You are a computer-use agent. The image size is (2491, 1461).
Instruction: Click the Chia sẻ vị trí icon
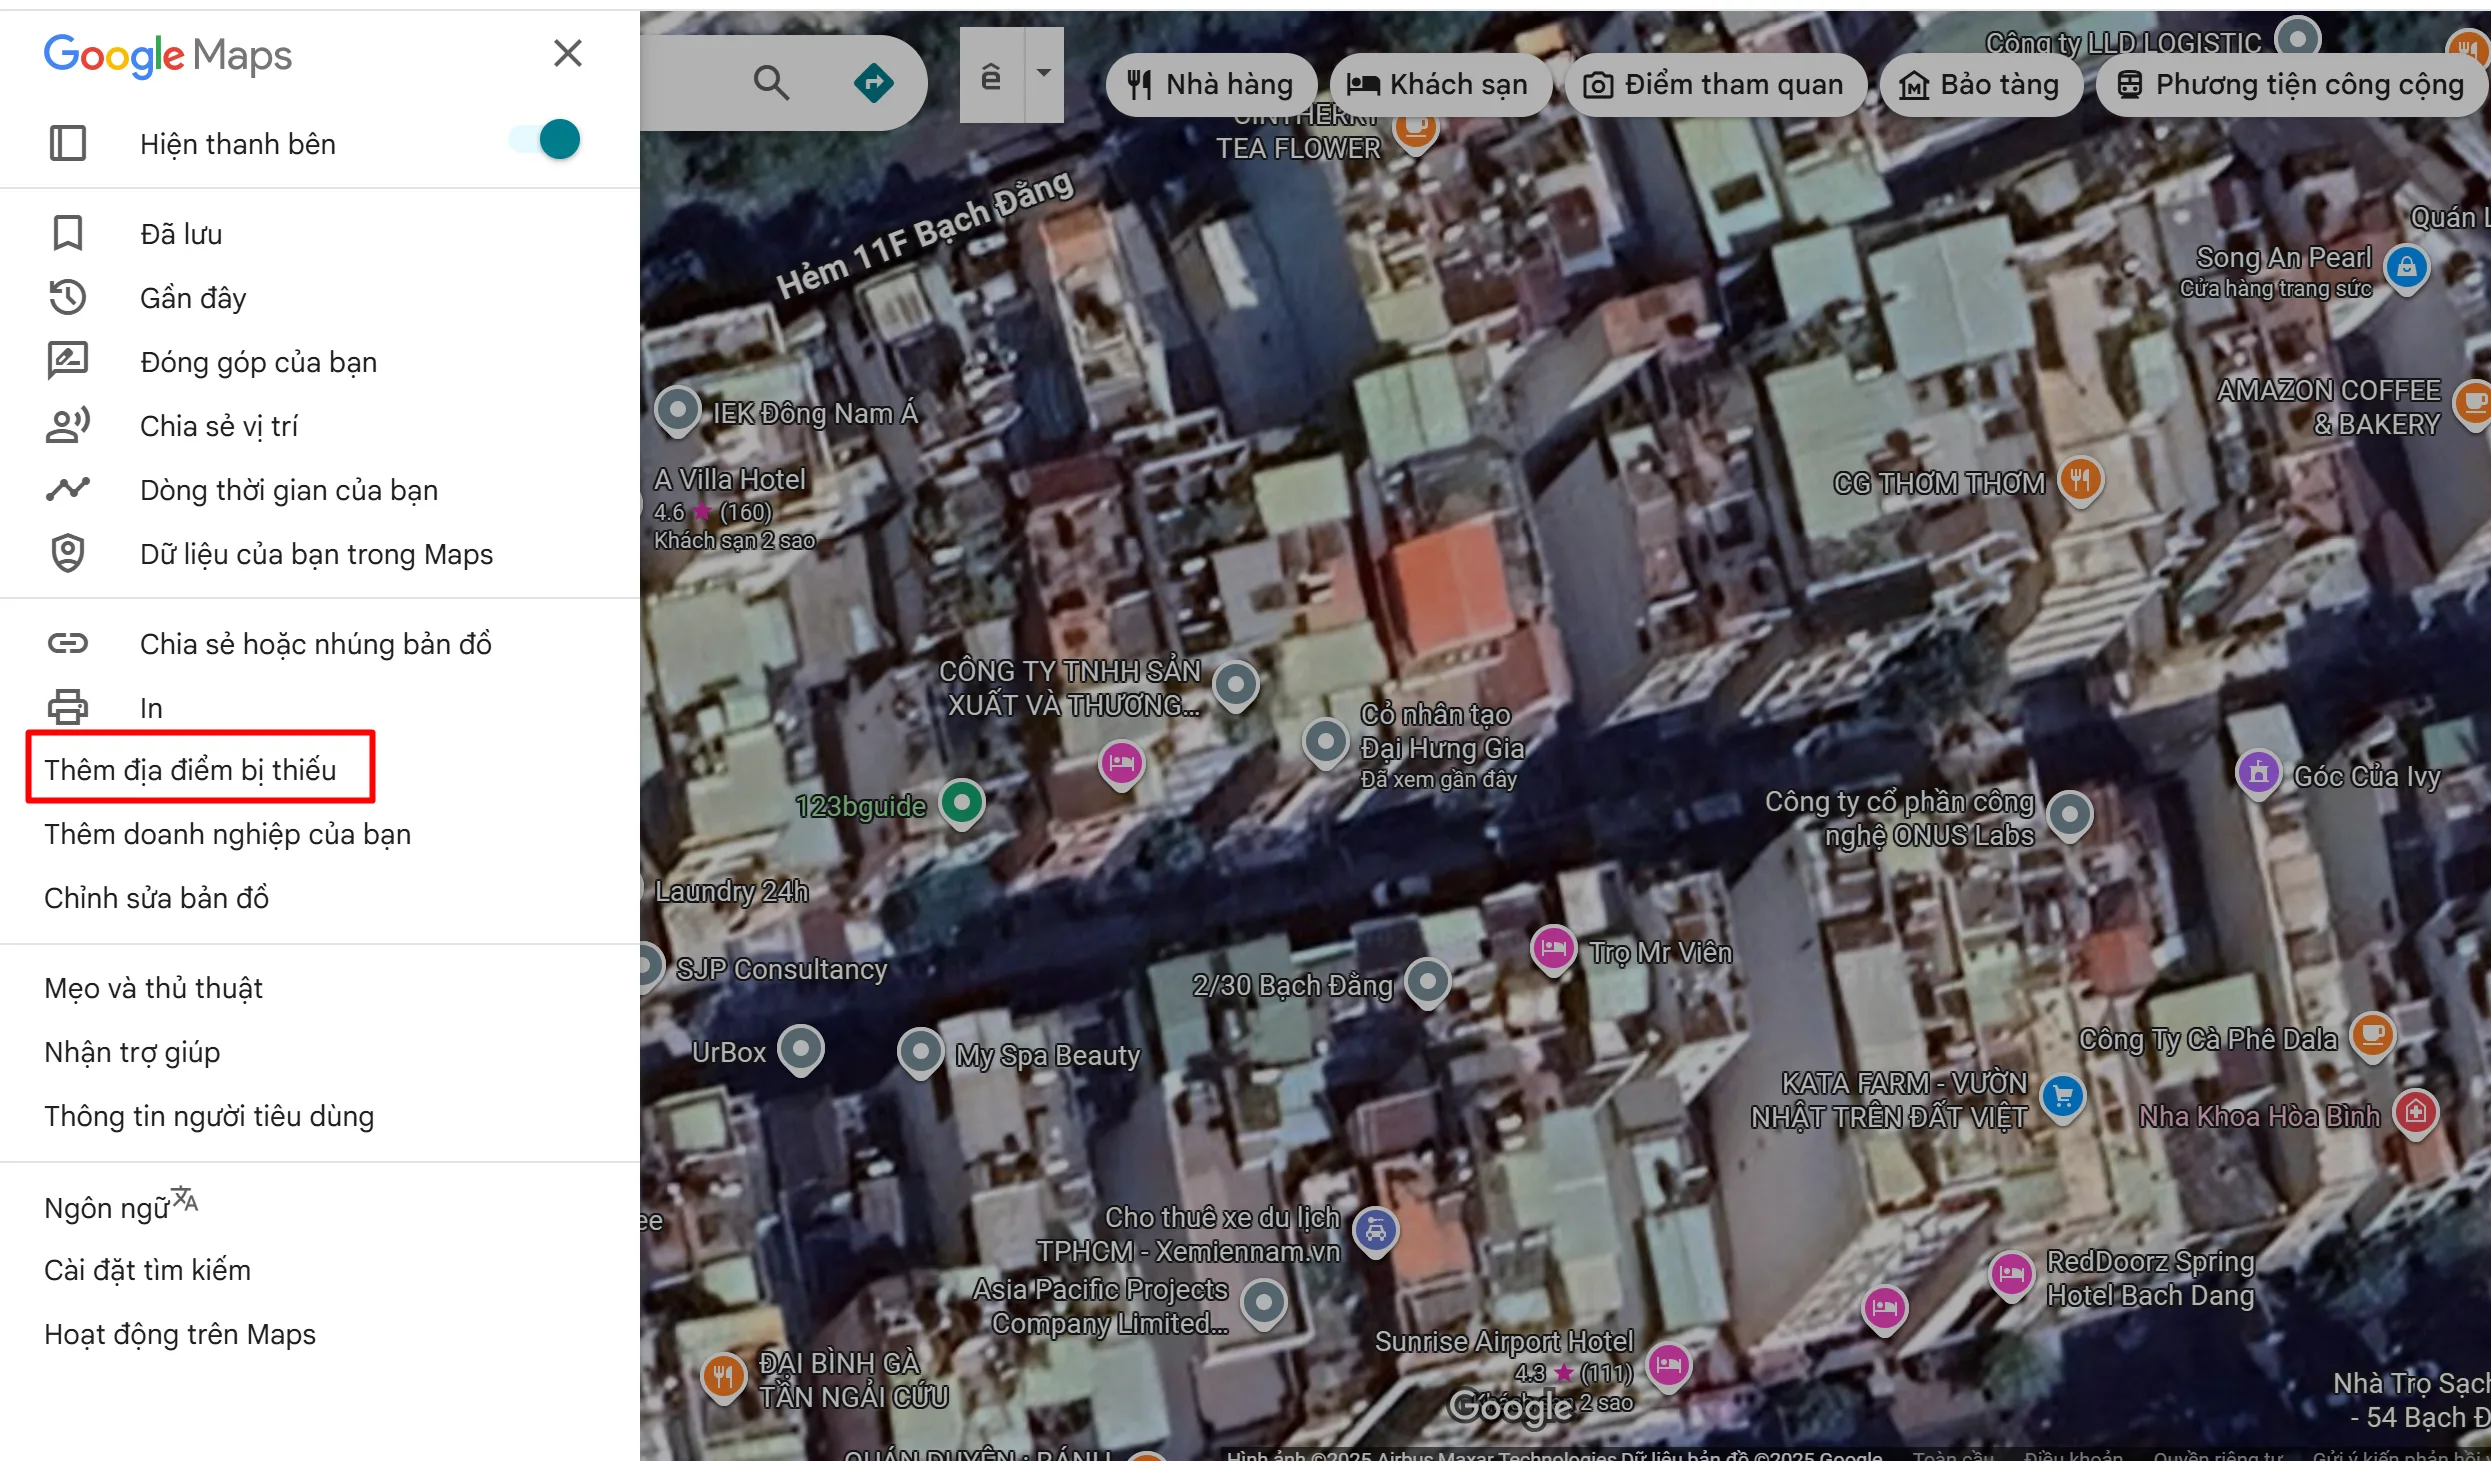[x=68, y=425]
